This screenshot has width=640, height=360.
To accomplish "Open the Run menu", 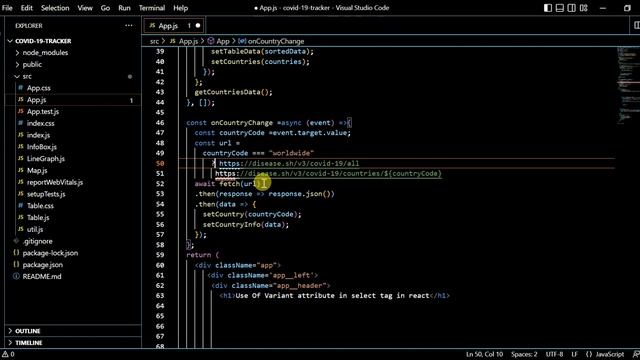I will pos(124,8).
